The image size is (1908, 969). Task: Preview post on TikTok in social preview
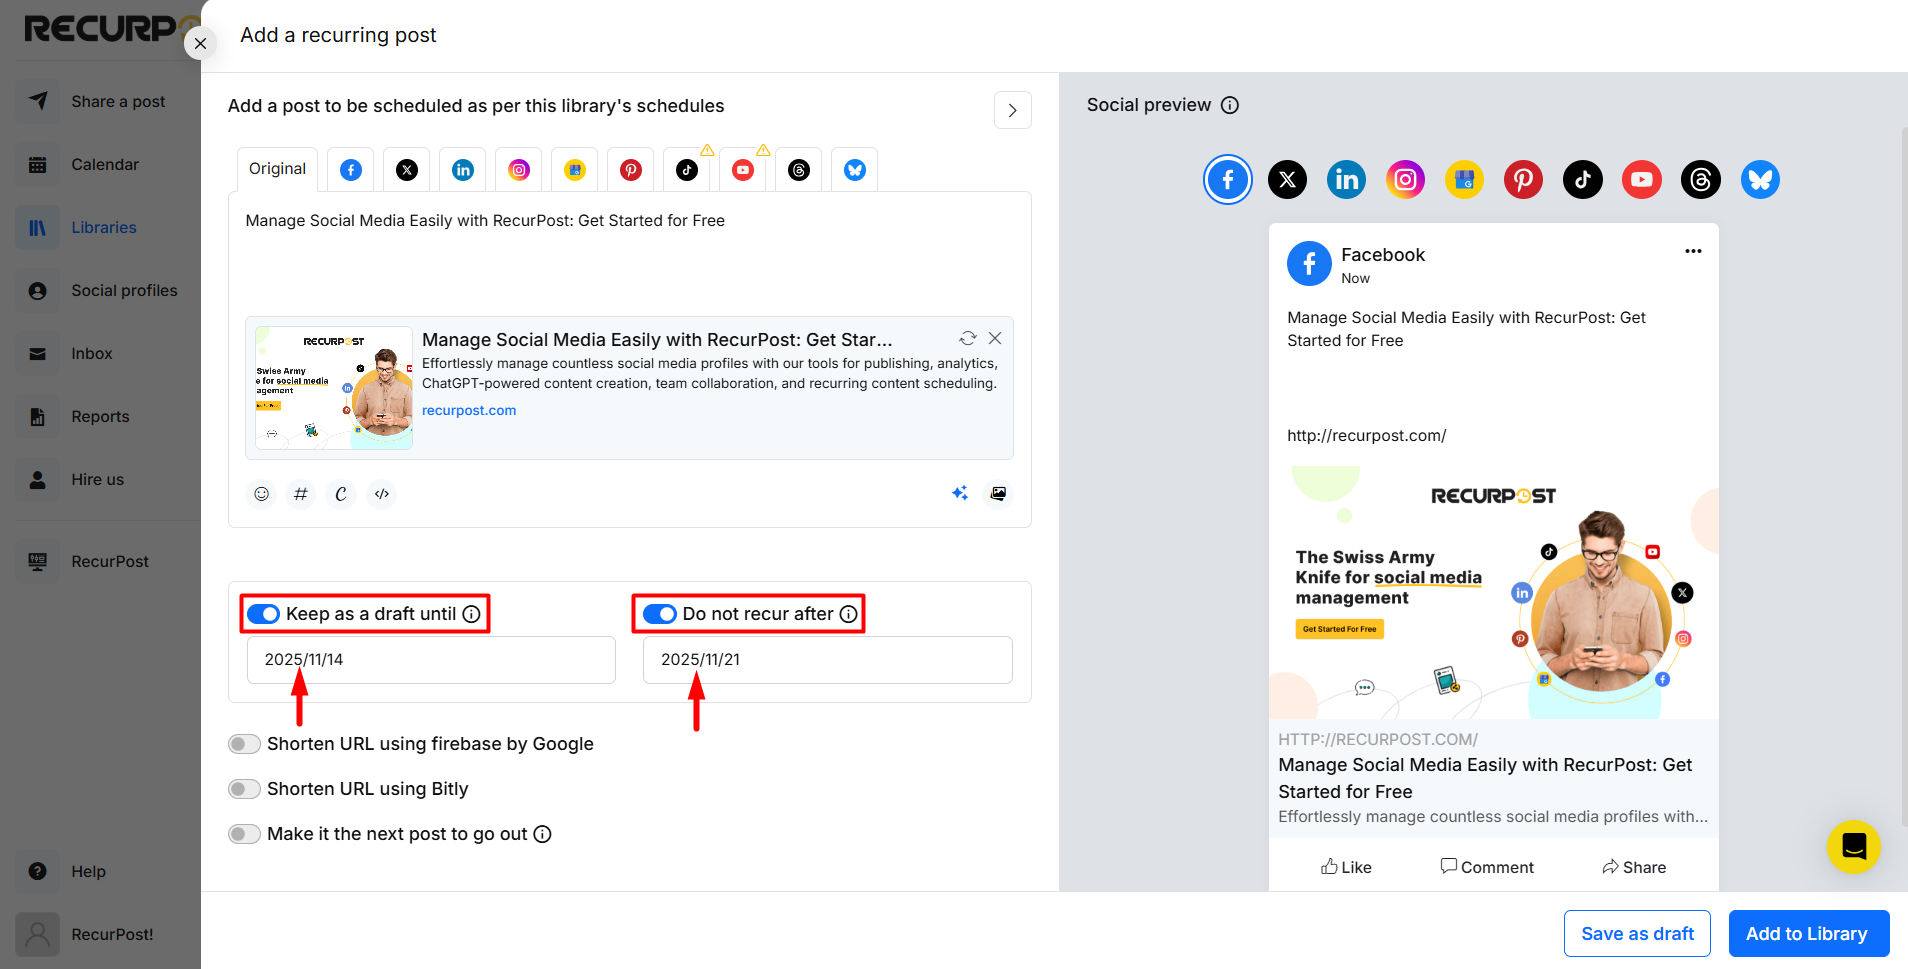[x=1583, y=180]
